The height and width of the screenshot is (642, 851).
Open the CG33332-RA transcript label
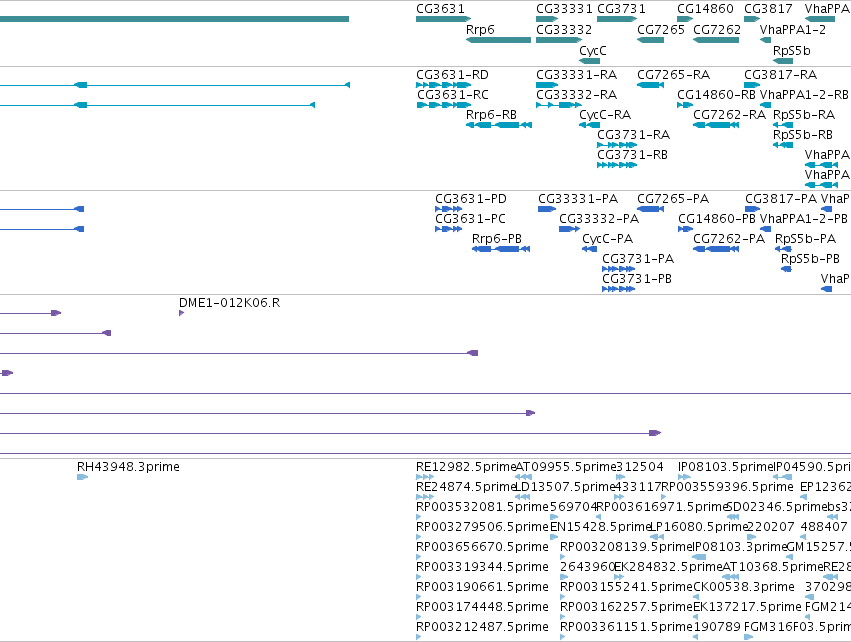[x=576, y=95]
